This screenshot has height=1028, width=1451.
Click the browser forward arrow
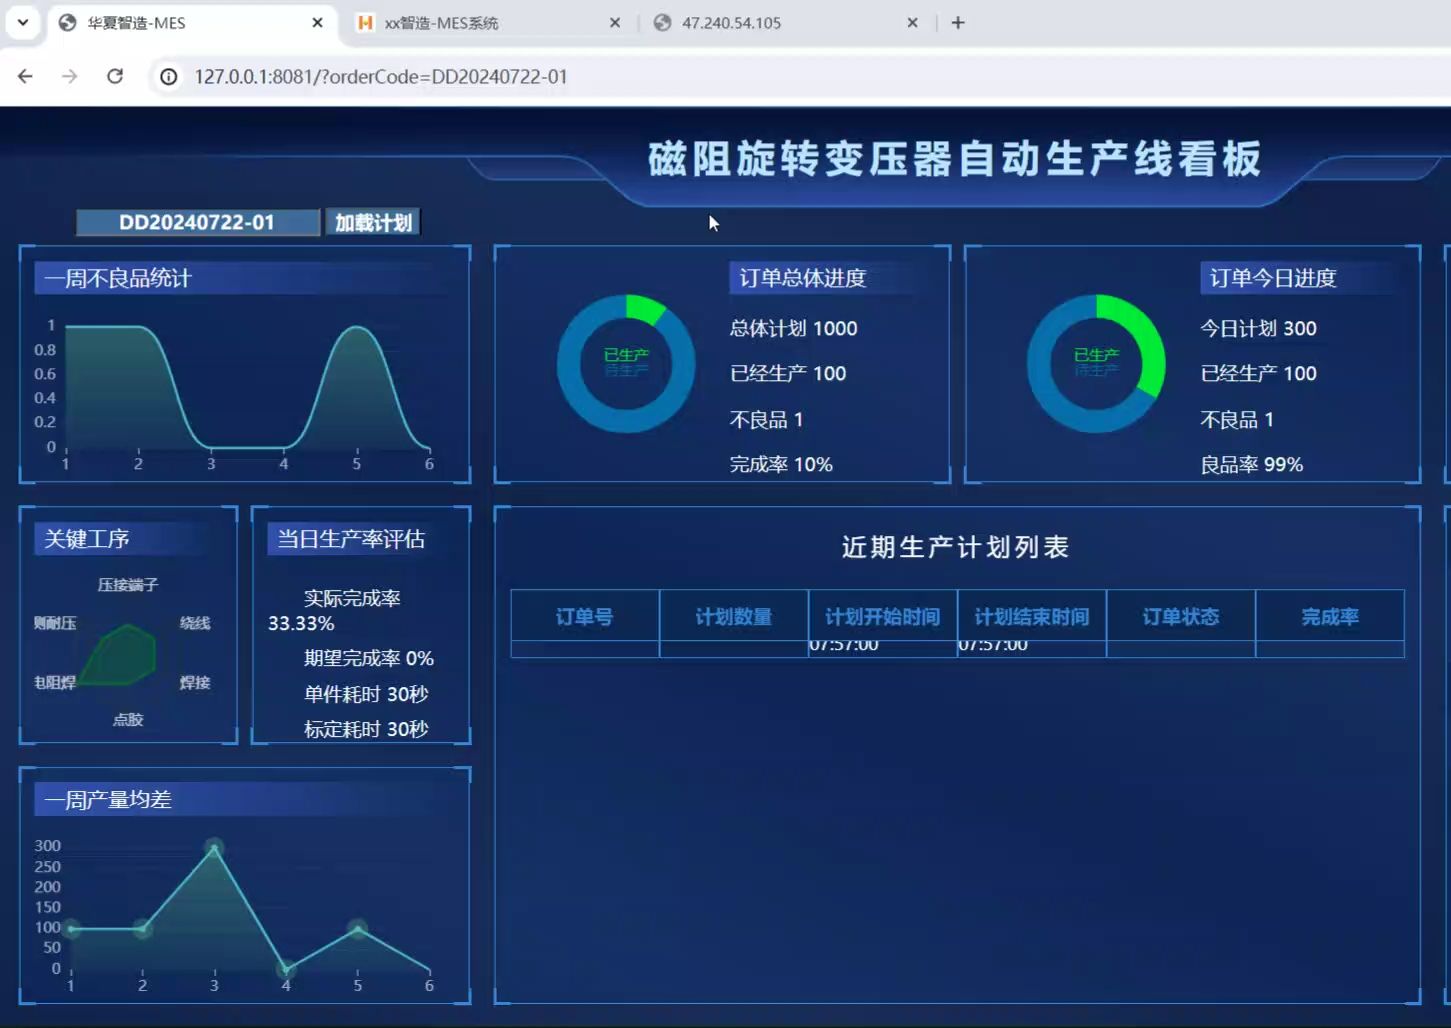[69, 77]
